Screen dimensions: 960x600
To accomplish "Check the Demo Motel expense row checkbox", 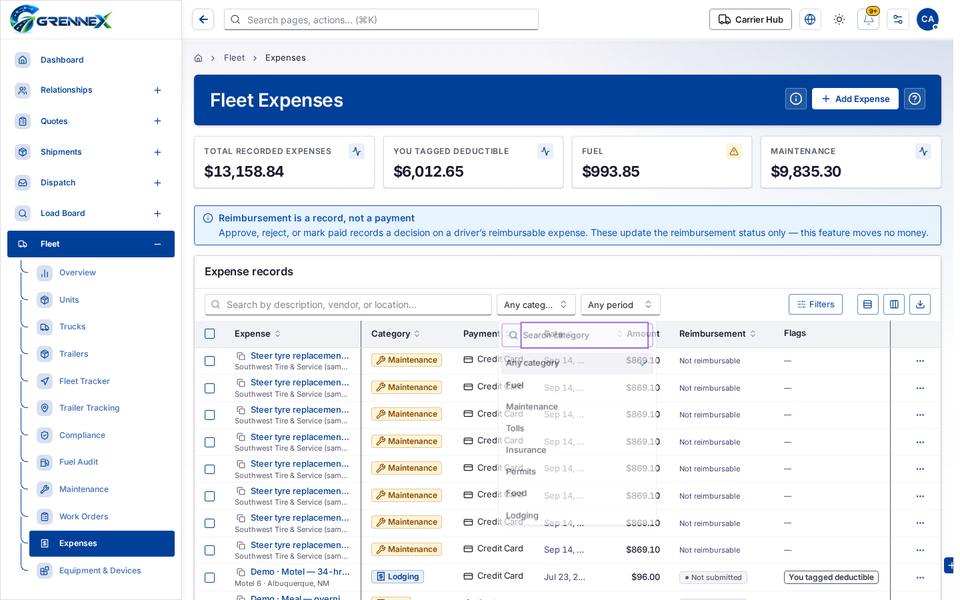I will 210,577.
